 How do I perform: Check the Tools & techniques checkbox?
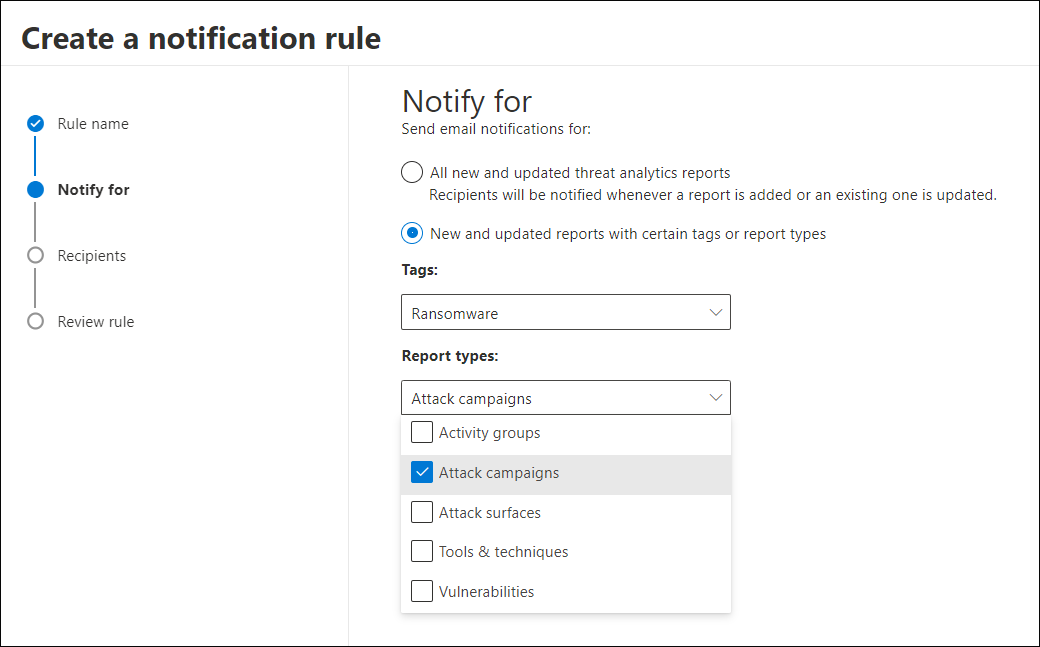coord(422,551)
